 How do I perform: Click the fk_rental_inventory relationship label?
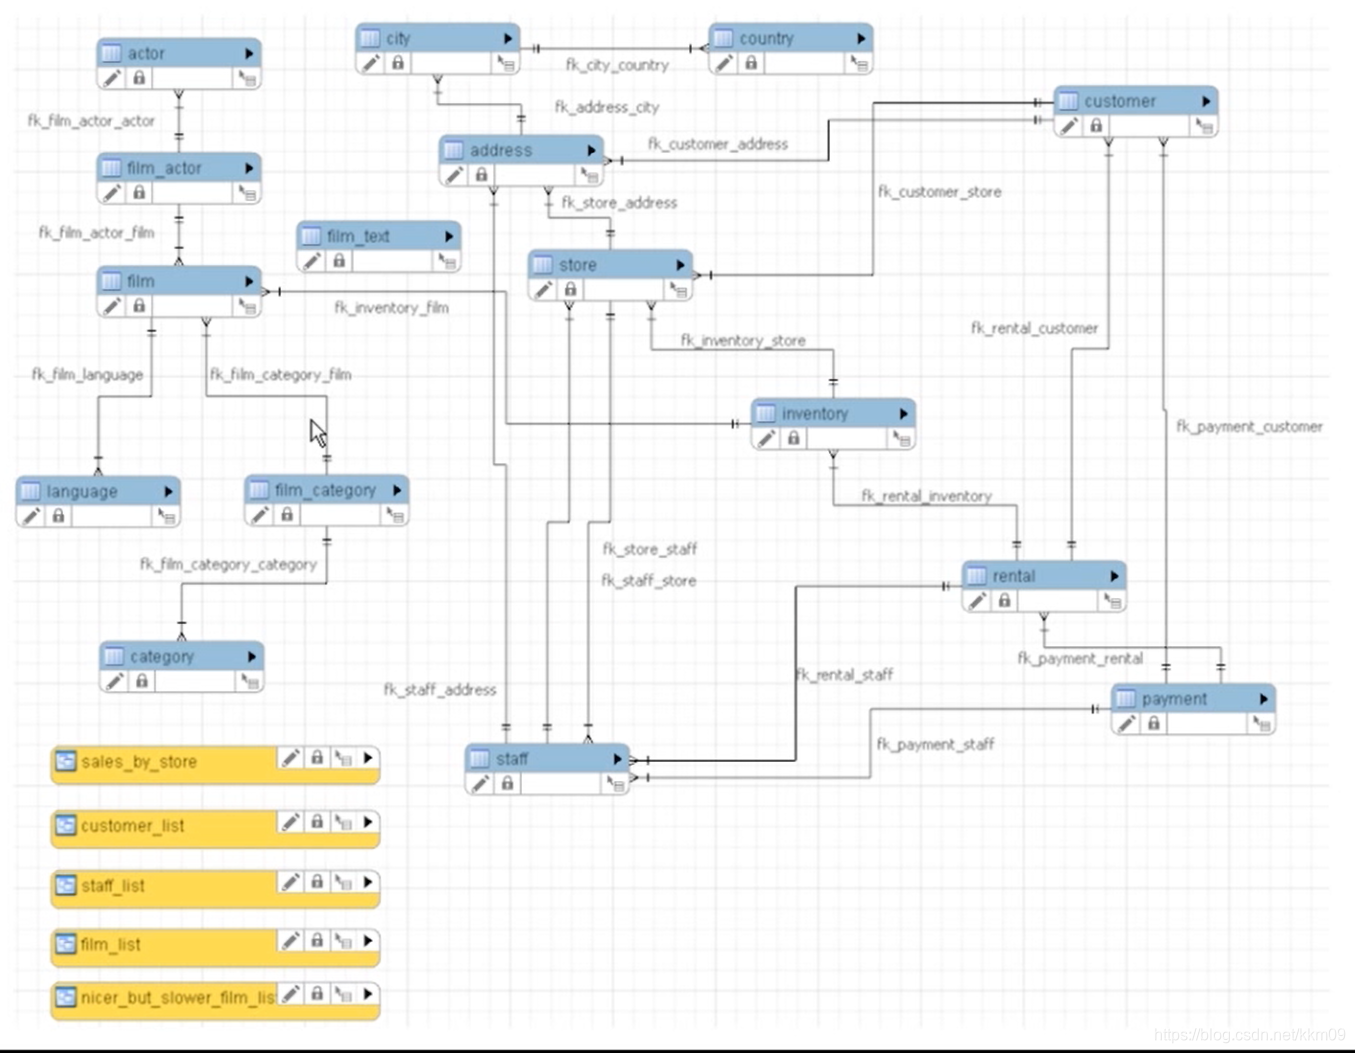[926, 496]
